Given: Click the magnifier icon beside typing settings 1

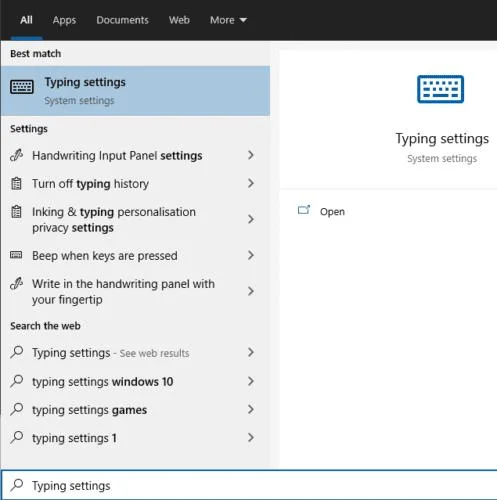Looking at the screenshot, I should [x=17, y=437].
